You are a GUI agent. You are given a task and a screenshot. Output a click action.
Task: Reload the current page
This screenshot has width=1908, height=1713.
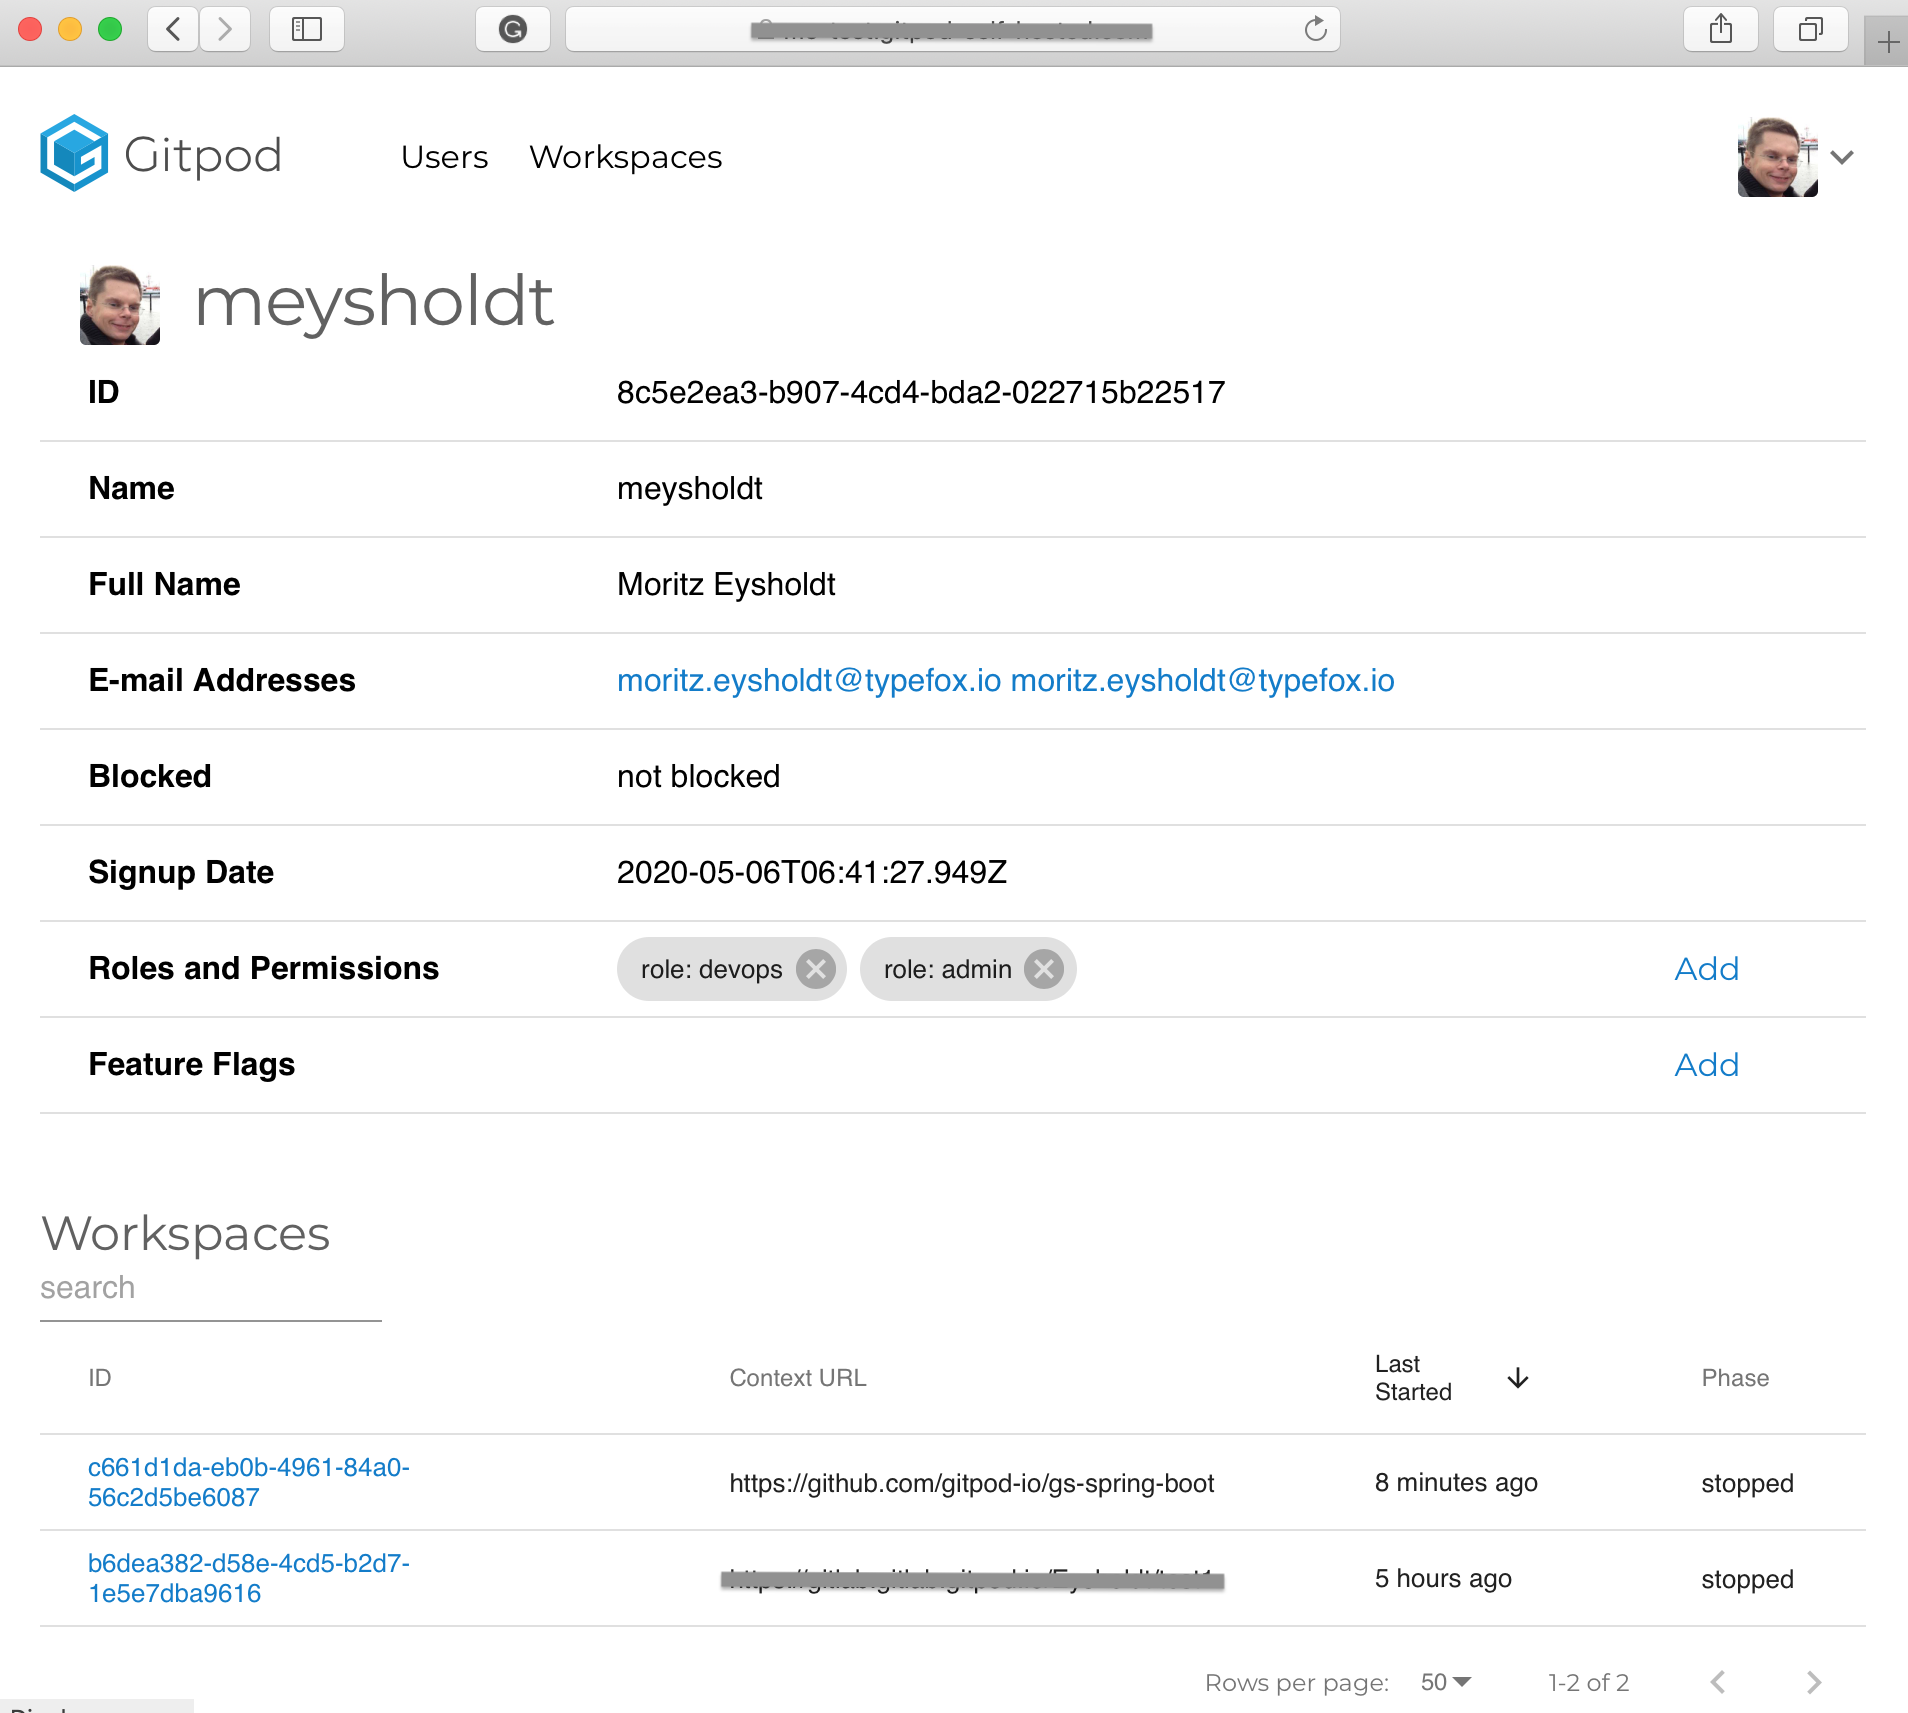pos(1314,29)
